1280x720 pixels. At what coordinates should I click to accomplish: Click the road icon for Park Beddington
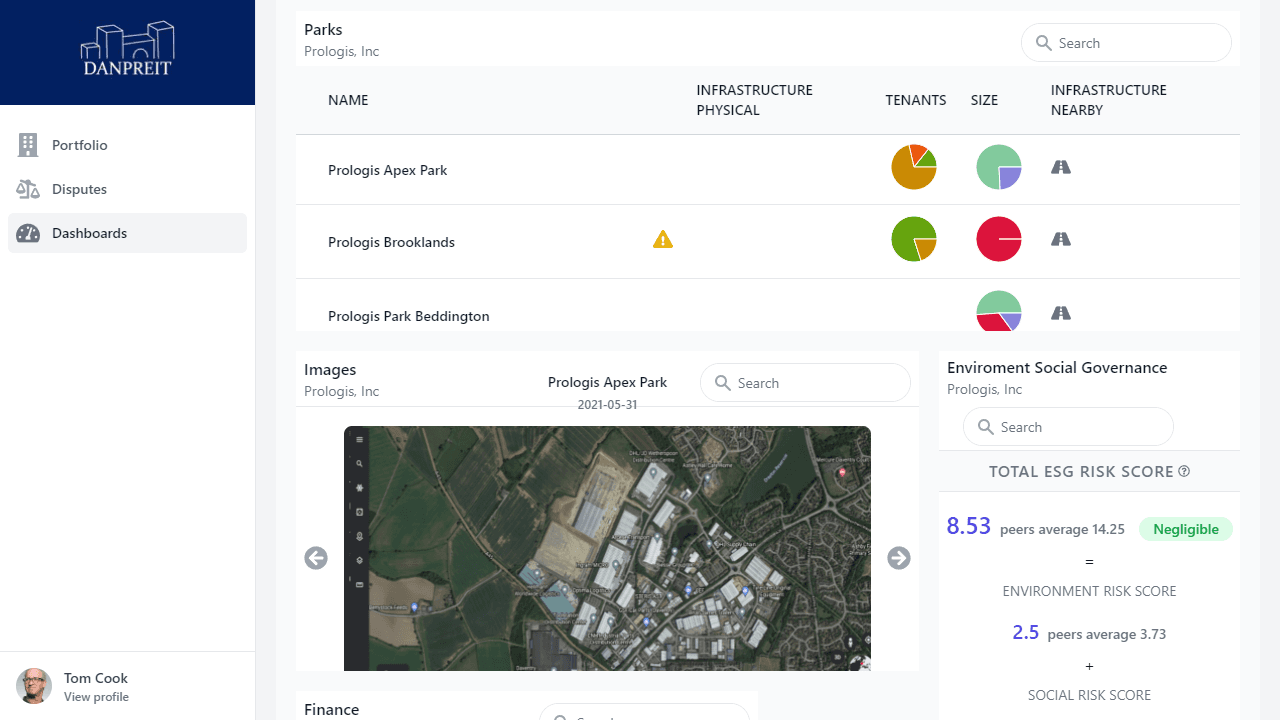click(1061, 313)
